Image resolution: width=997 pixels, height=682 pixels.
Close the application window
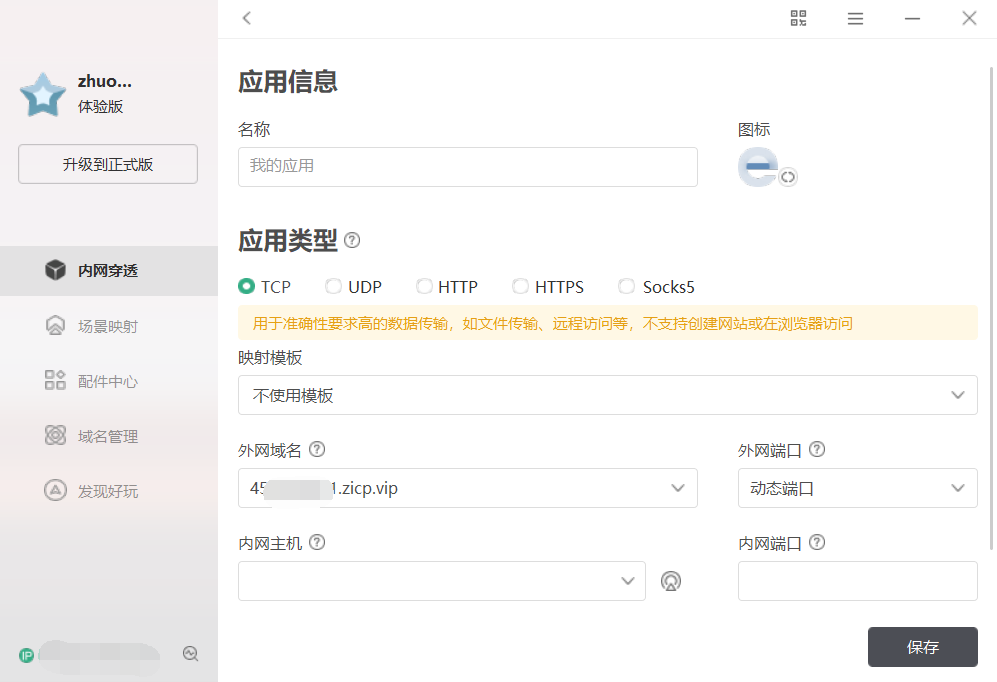click(969, 18)
